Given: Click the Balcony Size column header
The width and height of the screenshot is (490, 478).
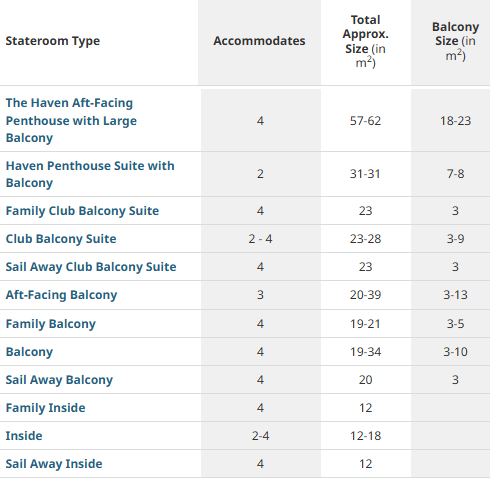Looking at the screenshot, I should point(455,41).
